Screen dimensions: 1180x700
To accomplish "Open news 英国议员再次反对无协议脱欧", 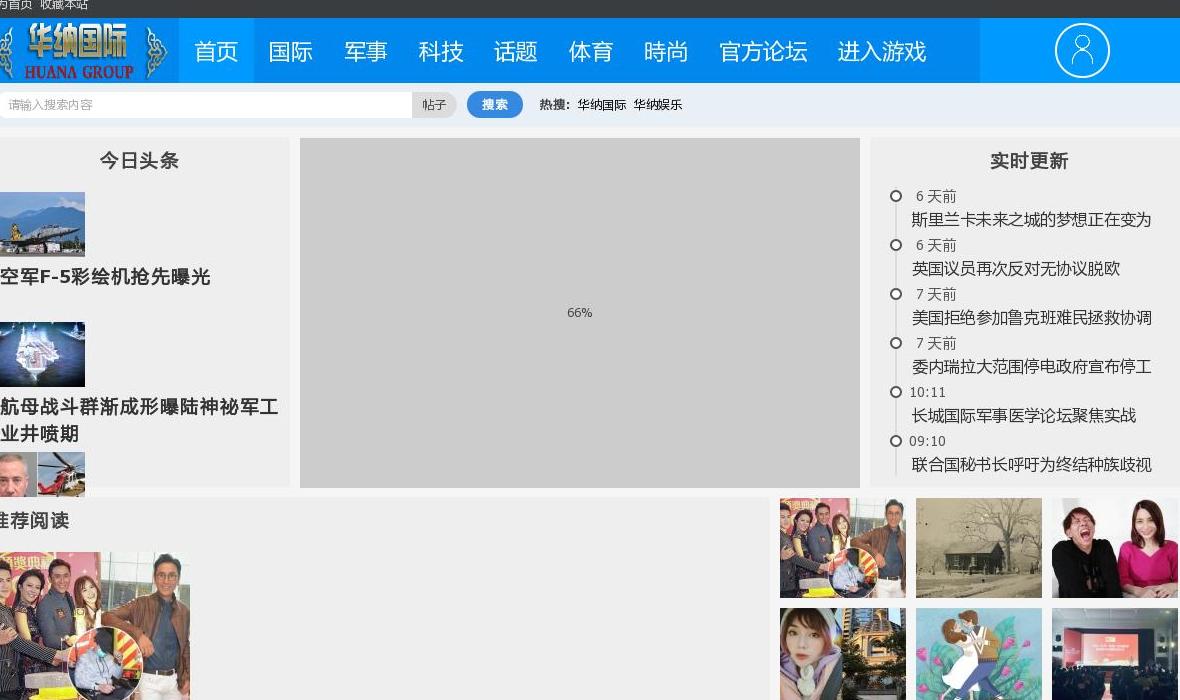I will [1016, 269].
